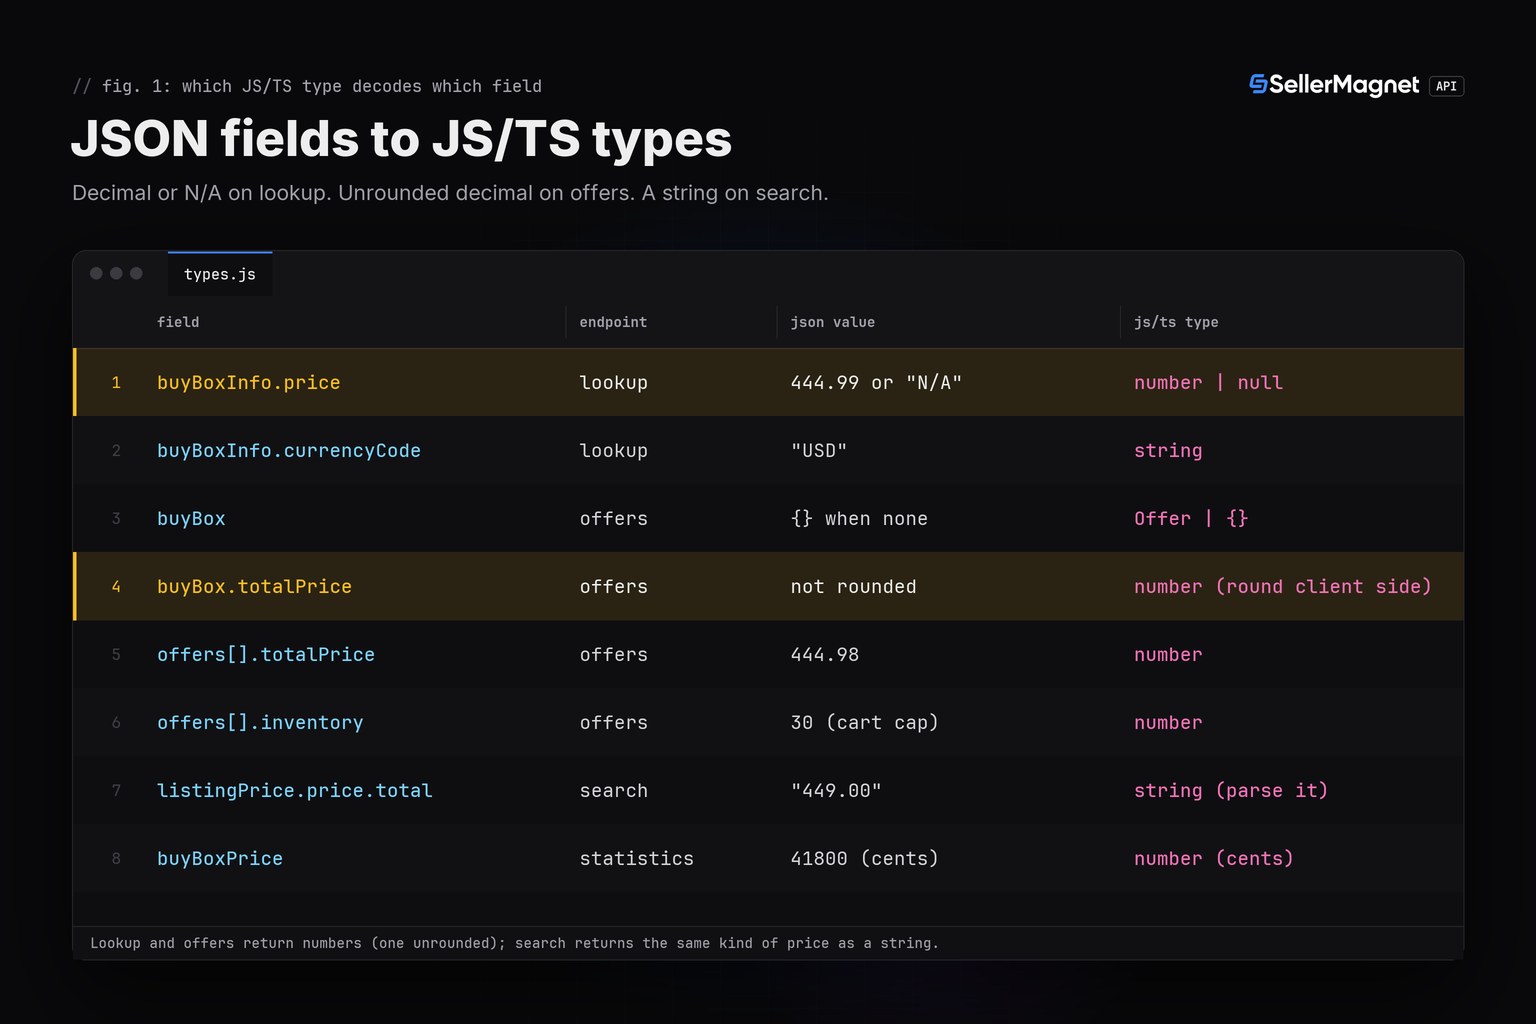Click the offers endpoint in the buyBox.totalPrice row
This screenshot has height=1024, width=1536.
(614, 587)
